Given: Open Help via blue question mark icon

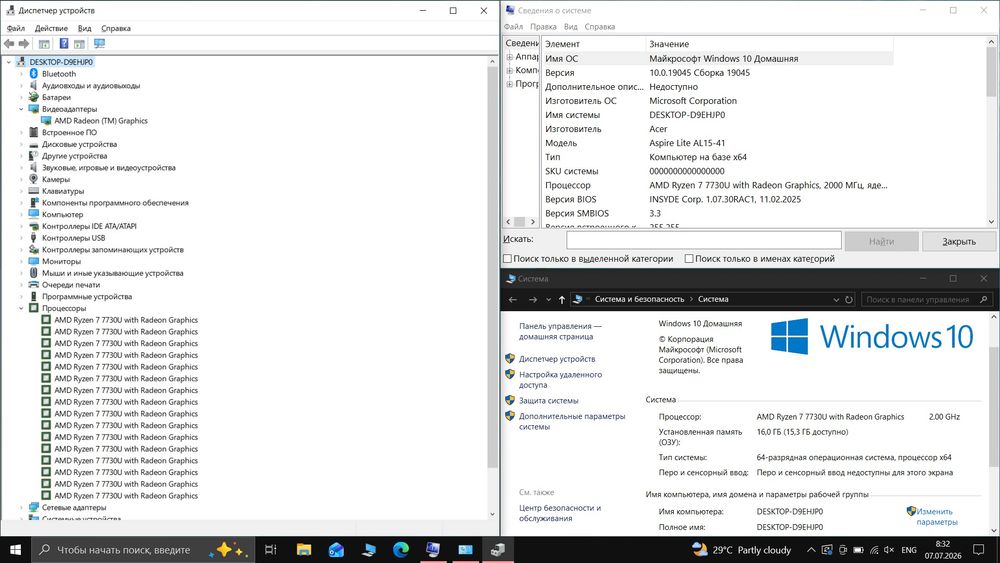Looking at the screenshot, I should pos(64,43).
